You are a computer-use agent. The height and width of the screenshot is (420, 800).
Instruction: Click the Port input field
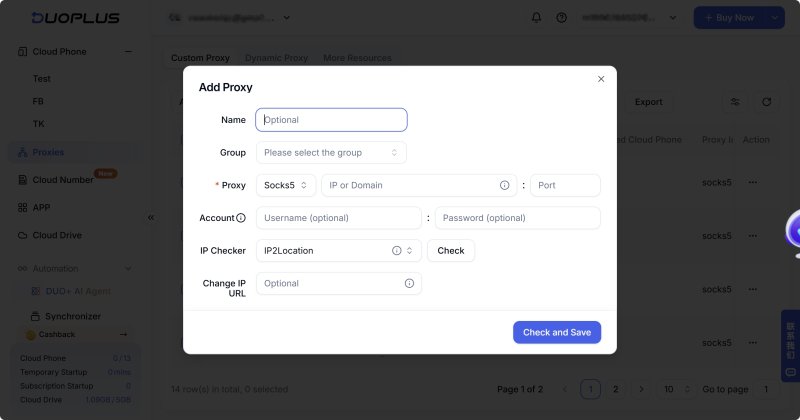coord(565,185)
